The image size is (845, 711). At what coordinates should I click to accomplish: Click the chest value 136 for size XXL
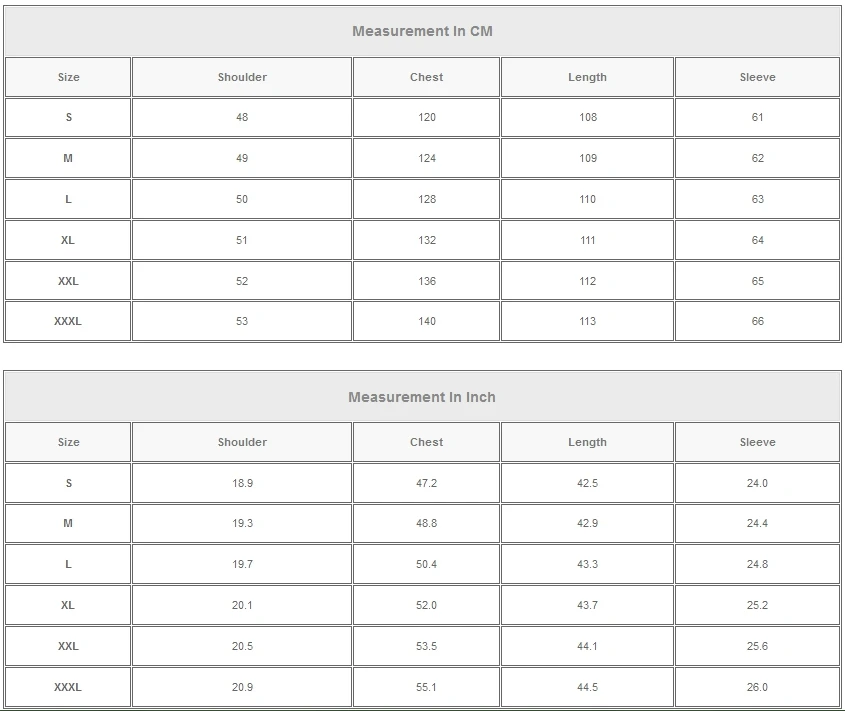(427, 281)
